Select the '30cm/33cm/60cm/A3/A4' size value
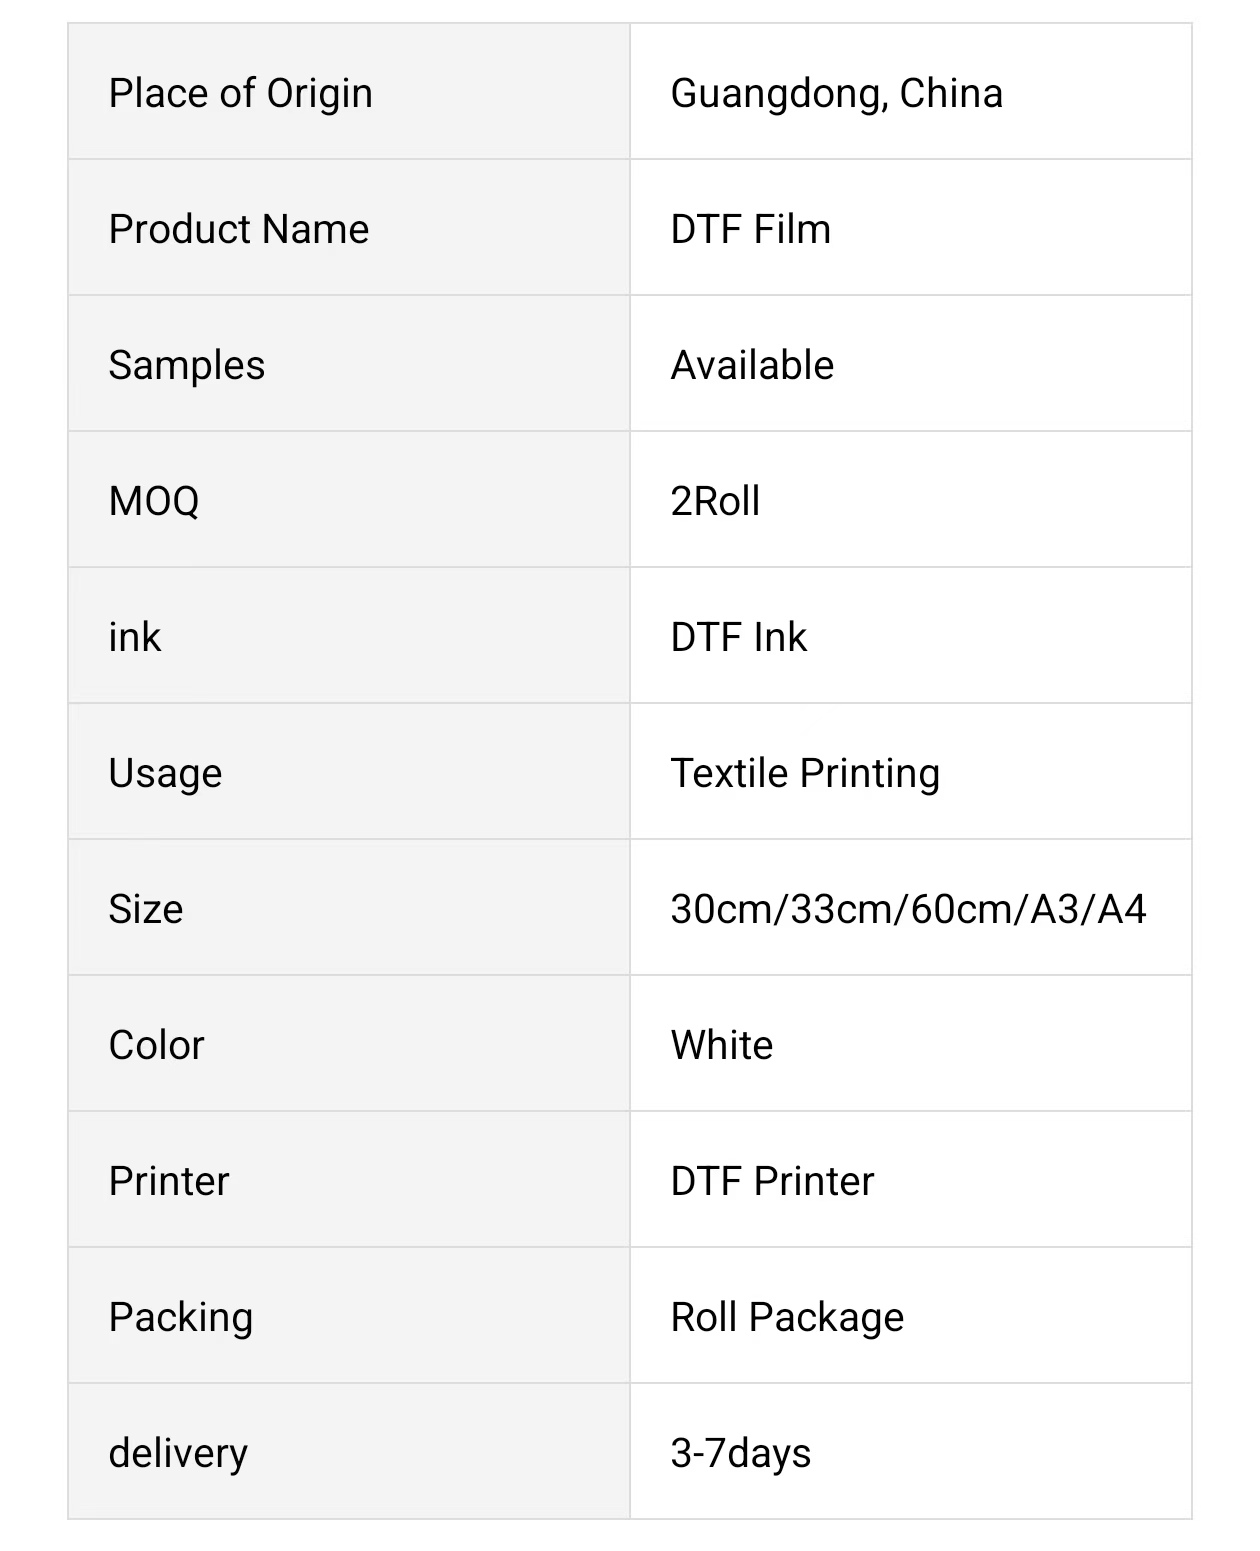Screen dimensions: 1260x1551 point(908,909)
